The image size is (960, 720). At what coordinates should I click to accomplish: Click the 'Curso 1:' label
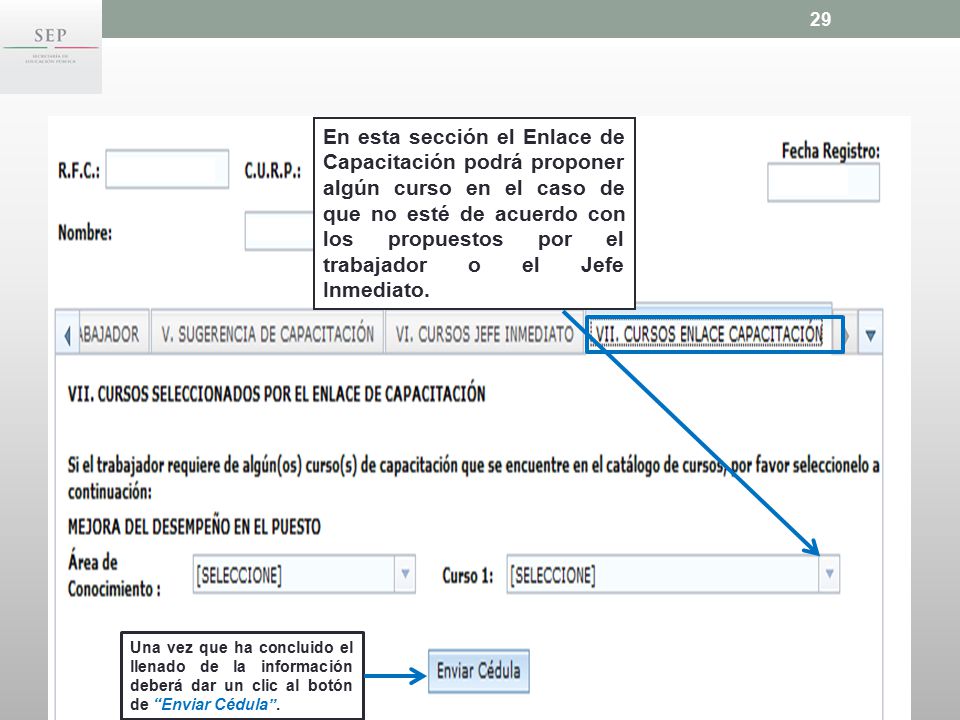coord(468,576)
